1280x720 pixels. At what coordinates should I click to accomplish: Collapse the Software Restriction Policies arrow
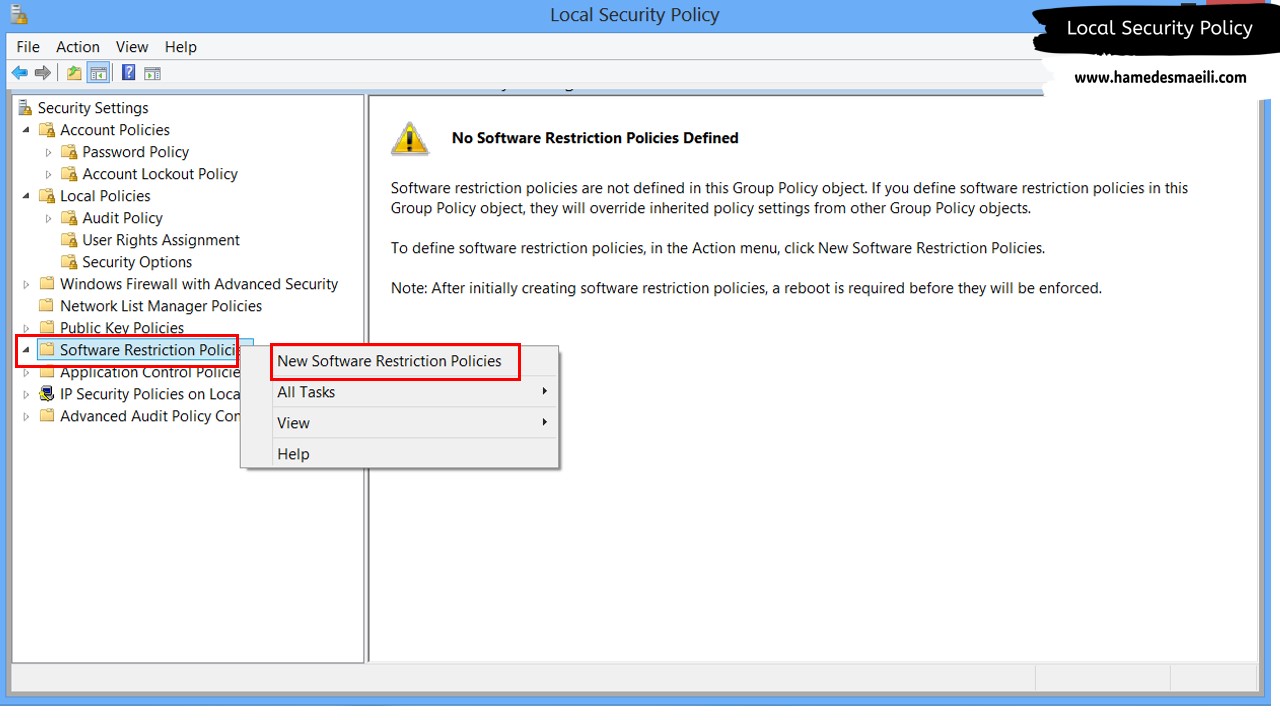click(x=26, y=350)
